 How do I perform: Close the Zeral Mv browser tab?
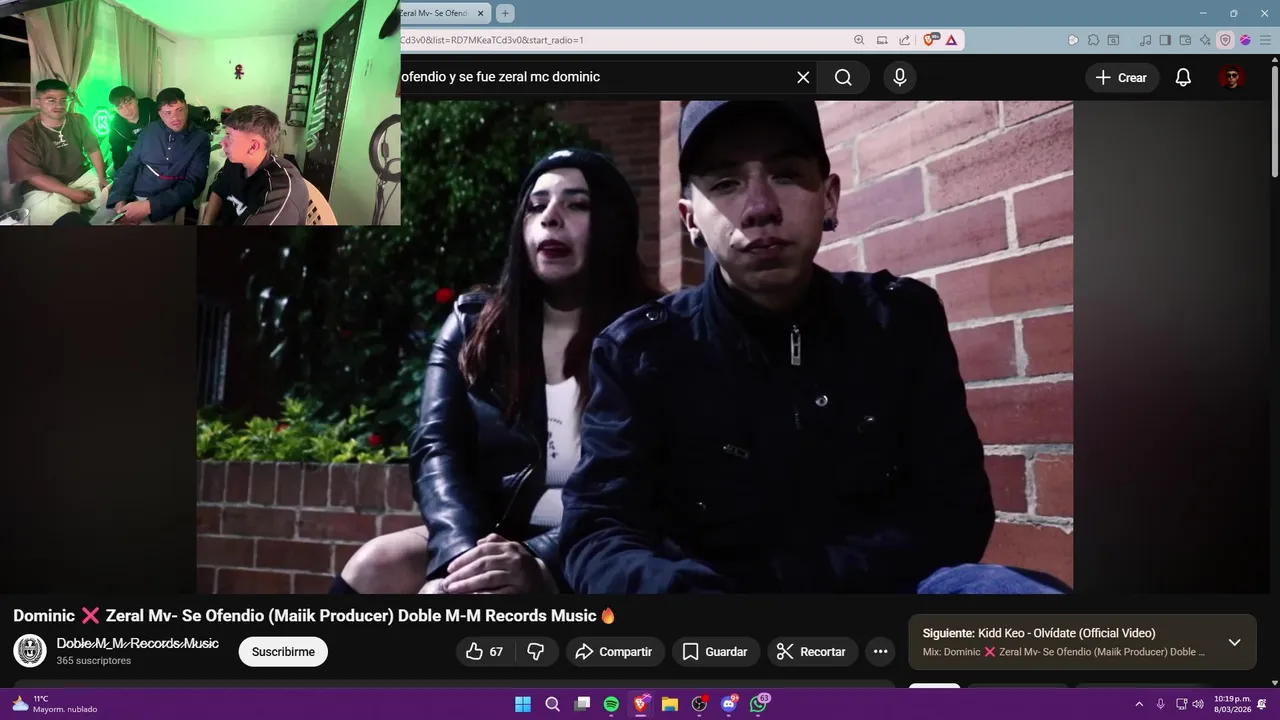pos(481,13)
